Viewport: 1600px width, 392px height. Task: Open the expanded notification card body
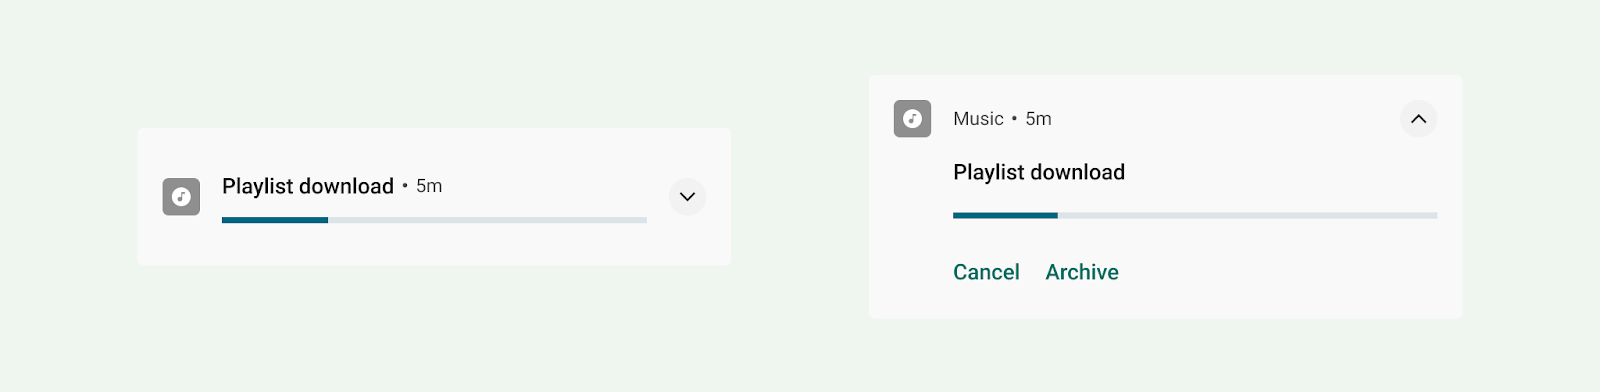pyautogui.click(x=1166, y=197)
